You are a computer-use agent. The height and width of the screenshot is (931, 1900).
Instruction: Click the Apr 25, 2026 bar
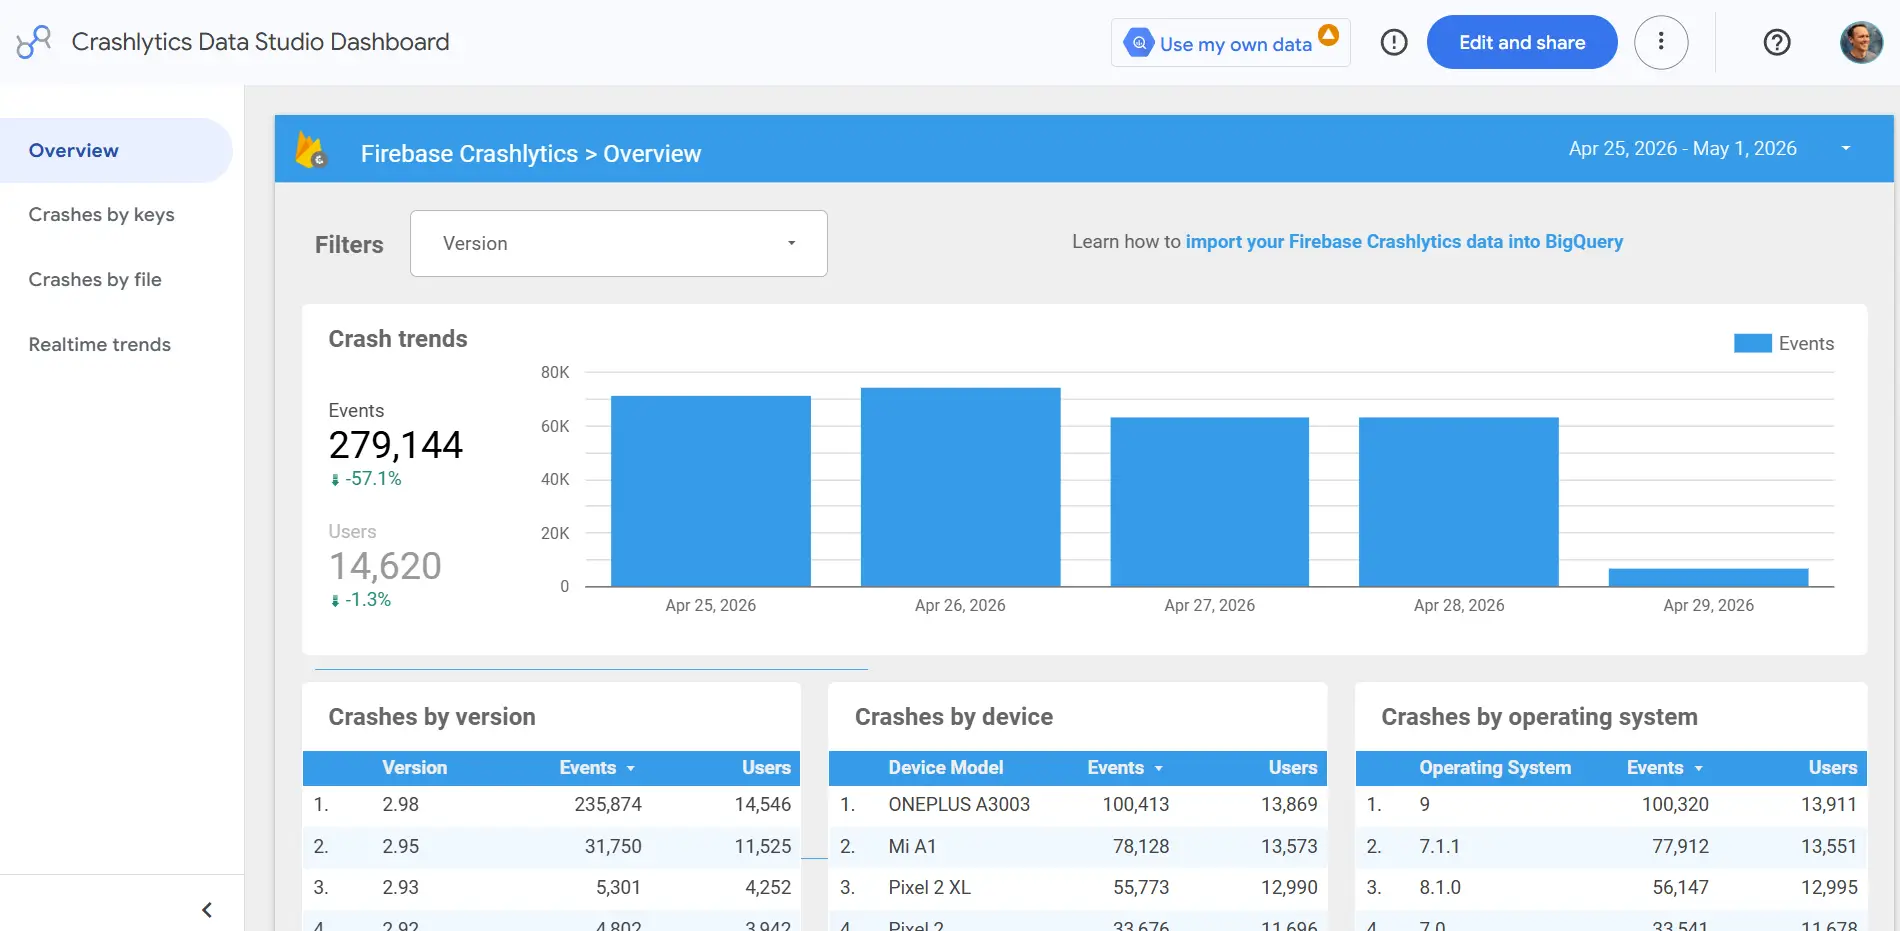[711, 491]
